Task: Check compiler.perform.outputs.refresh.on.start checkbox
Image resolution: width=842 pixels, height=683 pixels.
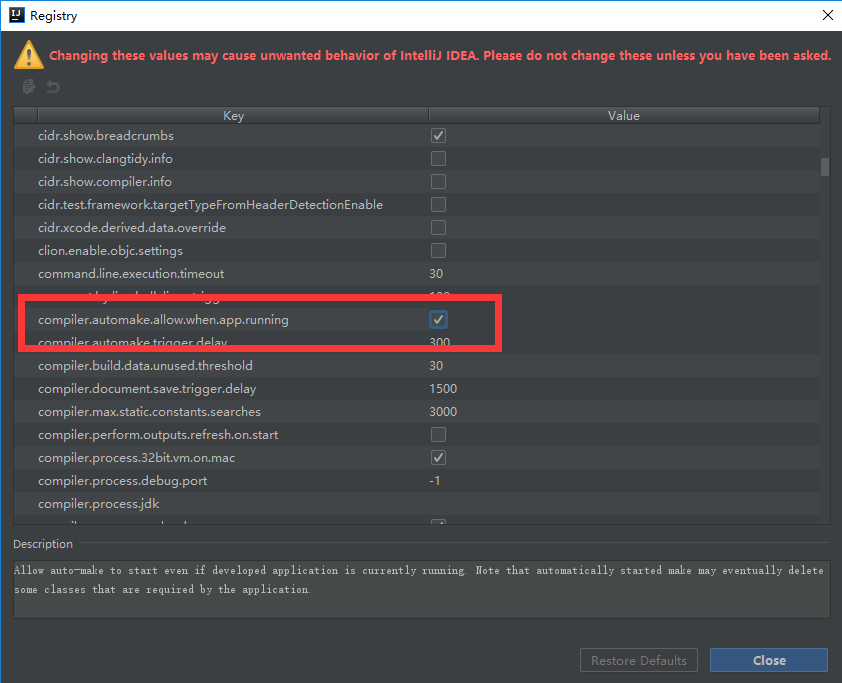Action: [438, 435]
